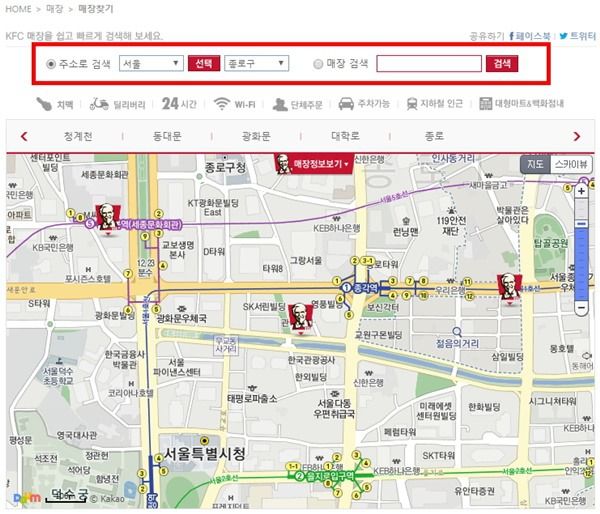Select the 광화문 area tab
Image resolution: width=600 pixels, height=514 pixels.
[x=256, y=136]
